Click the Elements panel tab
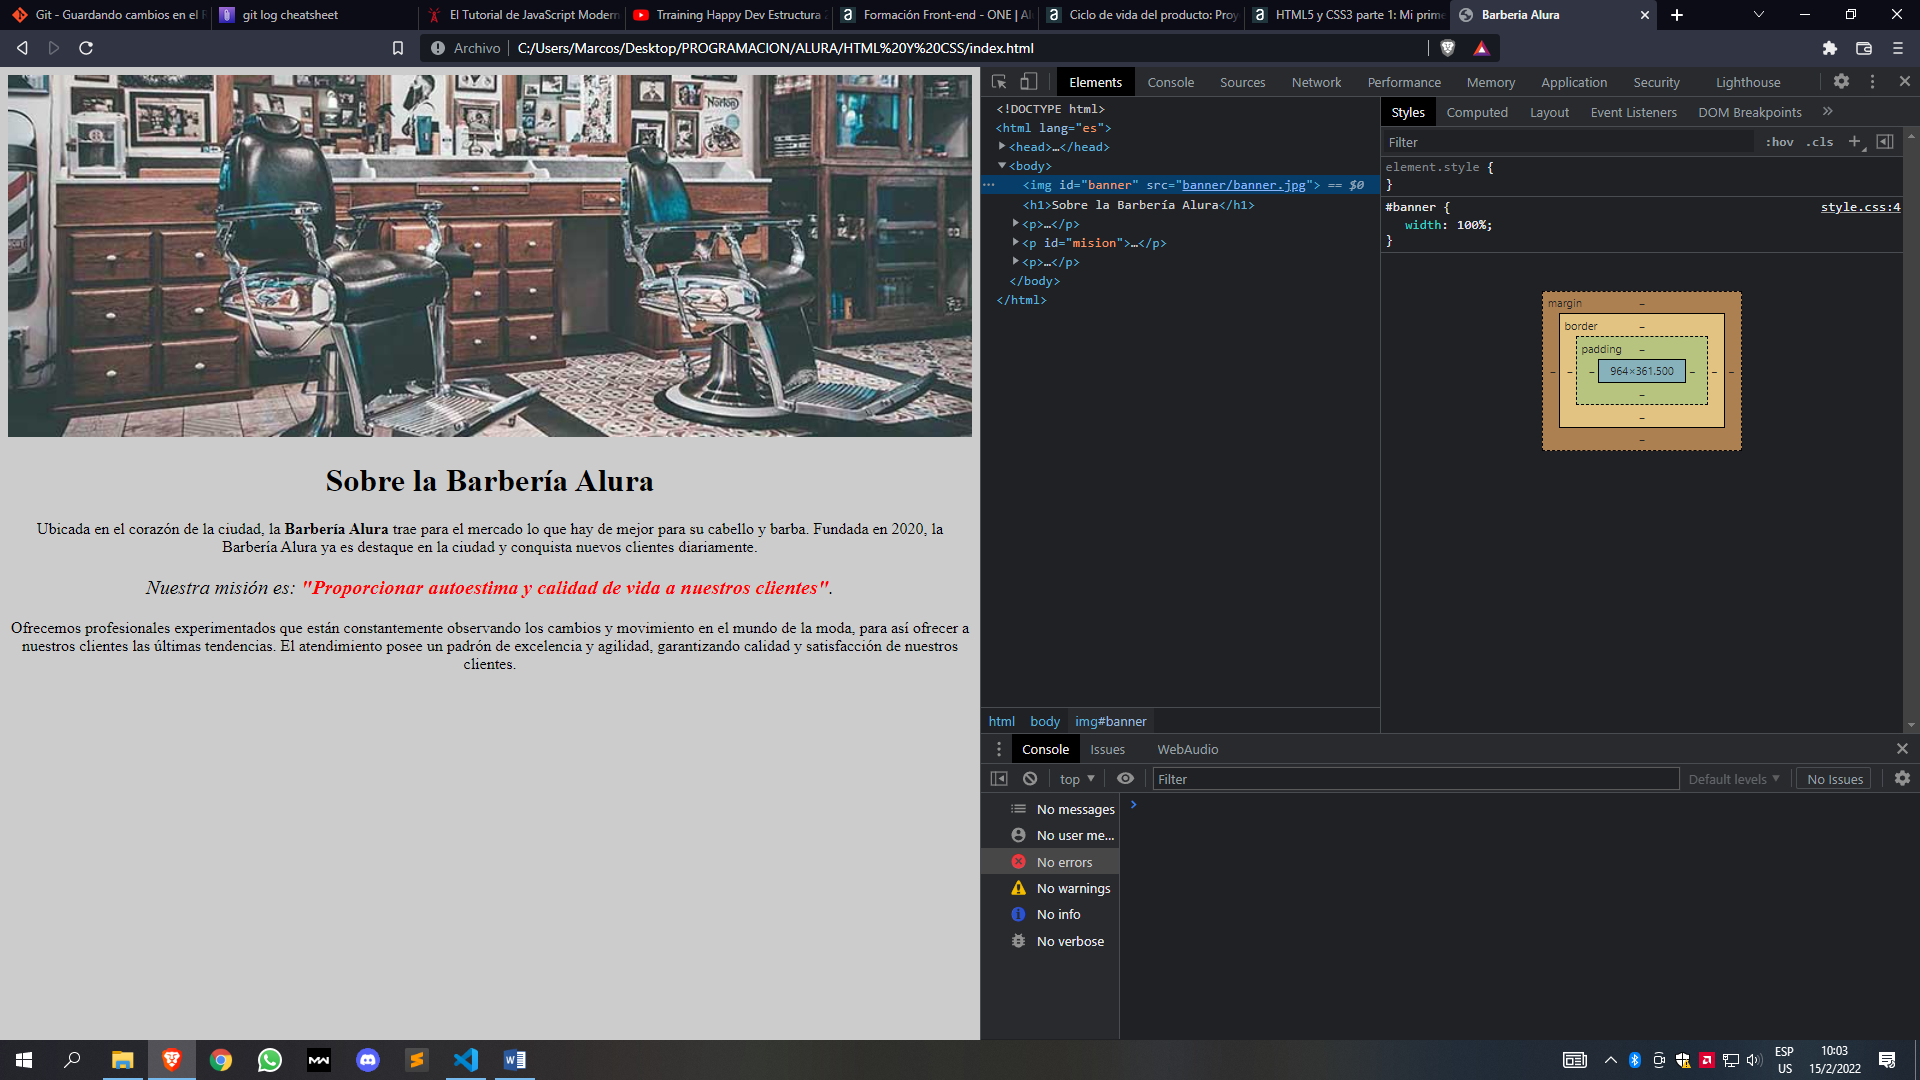Screen dimensions: 1920x1080 pos(1095,82)
